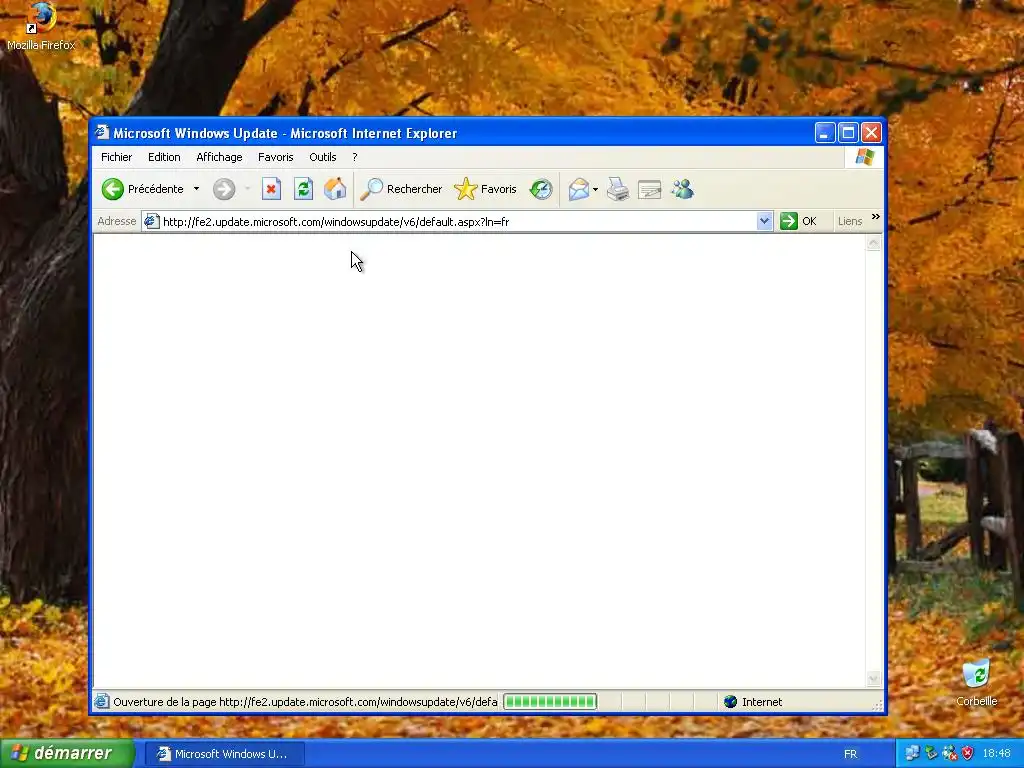Viewport: 1024px width, 768px height.
Task: Click the 18:48 clock
Action: coord(997,754)
